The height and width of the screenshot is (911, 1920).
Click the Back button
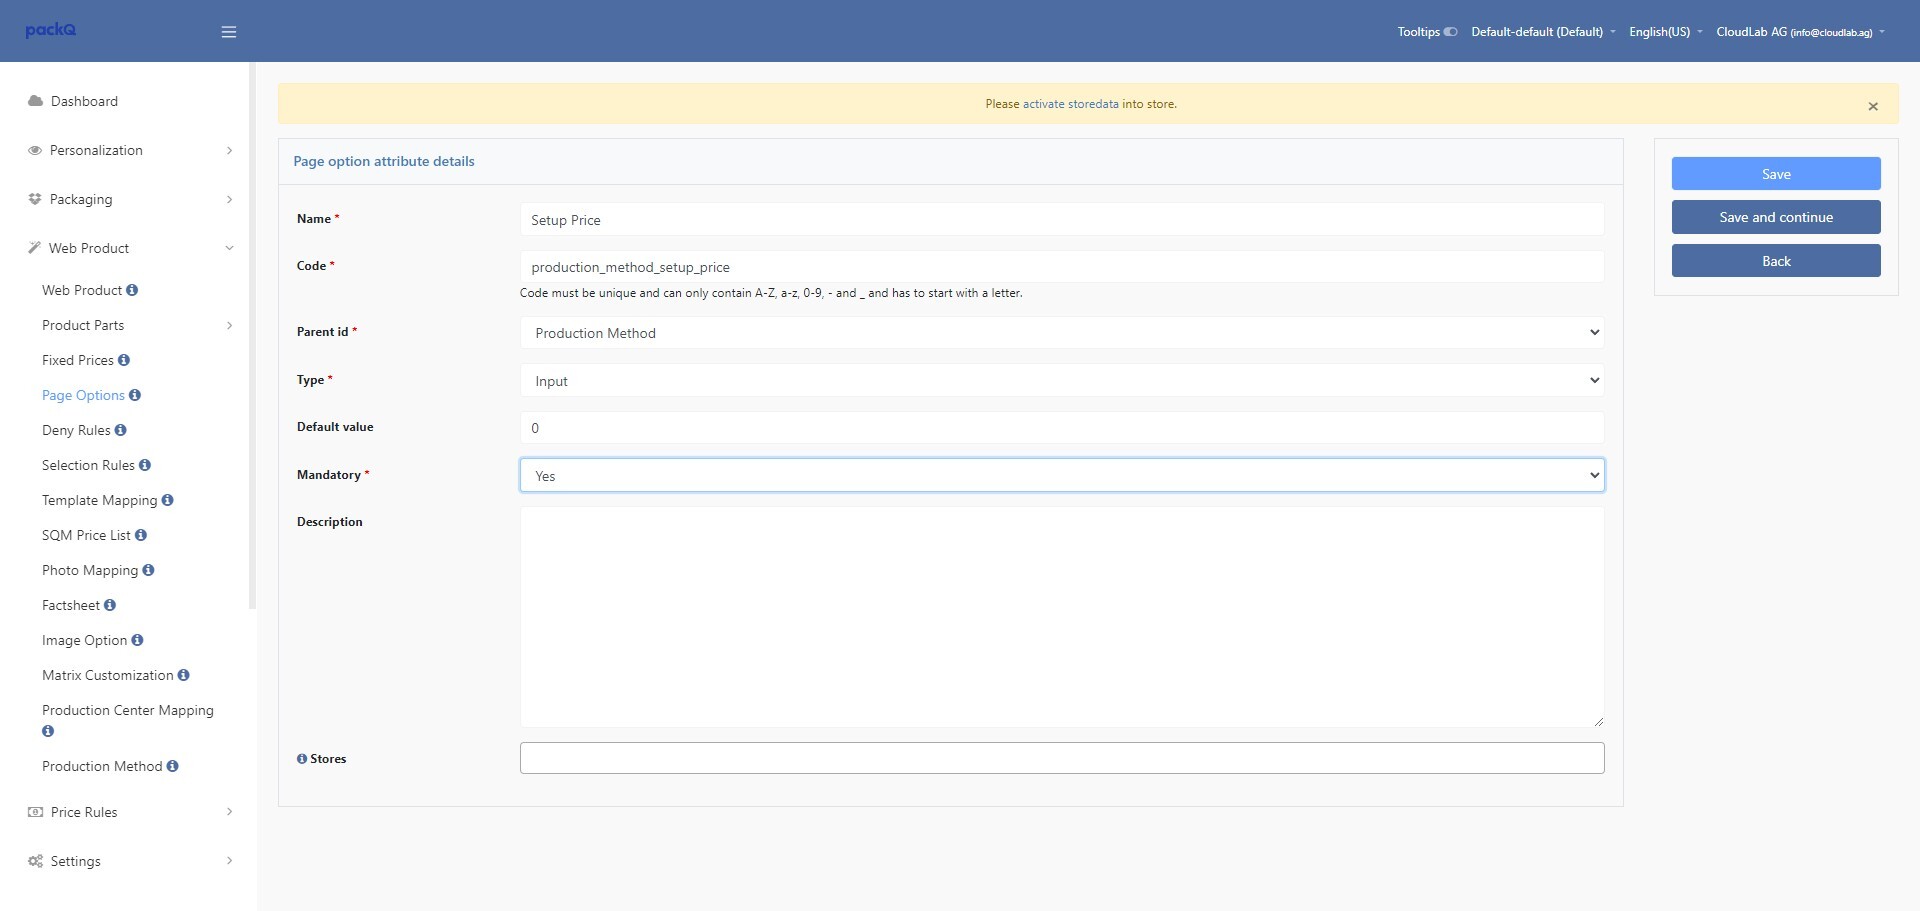pyautogui.click(x=1776, y=261)
